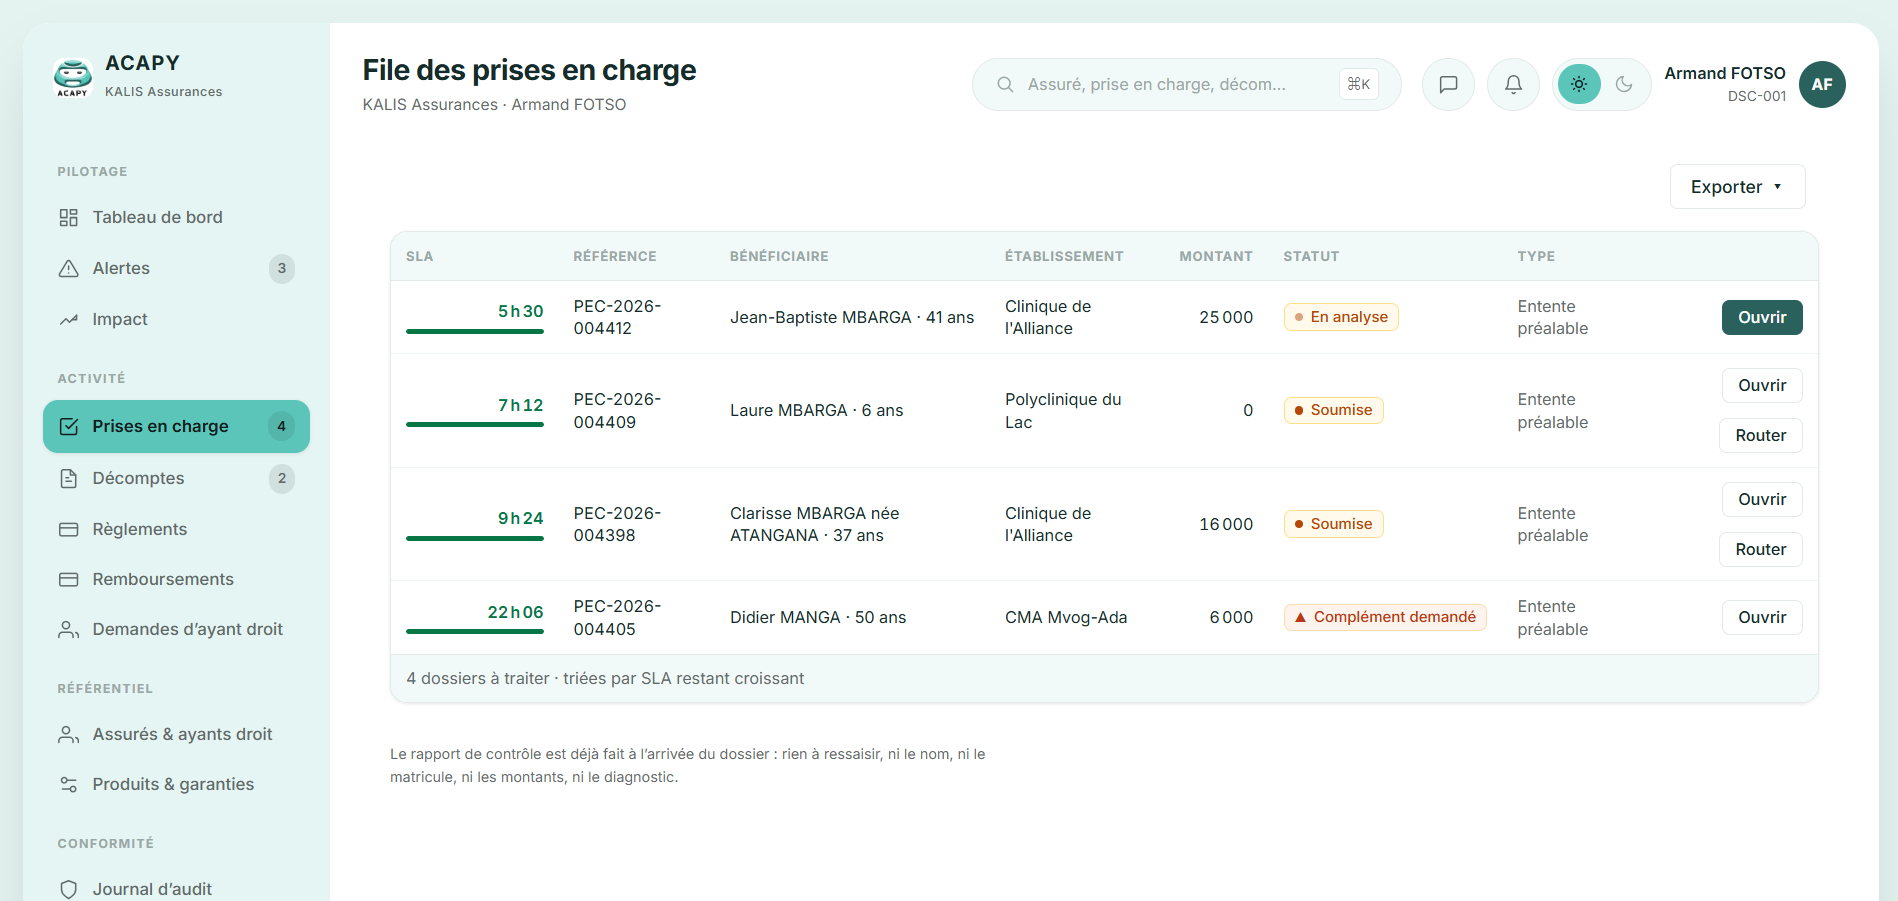Click the Assurés & ayants droit person icon
This screenshot has height=901, width=1898.
tap(68, 734)
